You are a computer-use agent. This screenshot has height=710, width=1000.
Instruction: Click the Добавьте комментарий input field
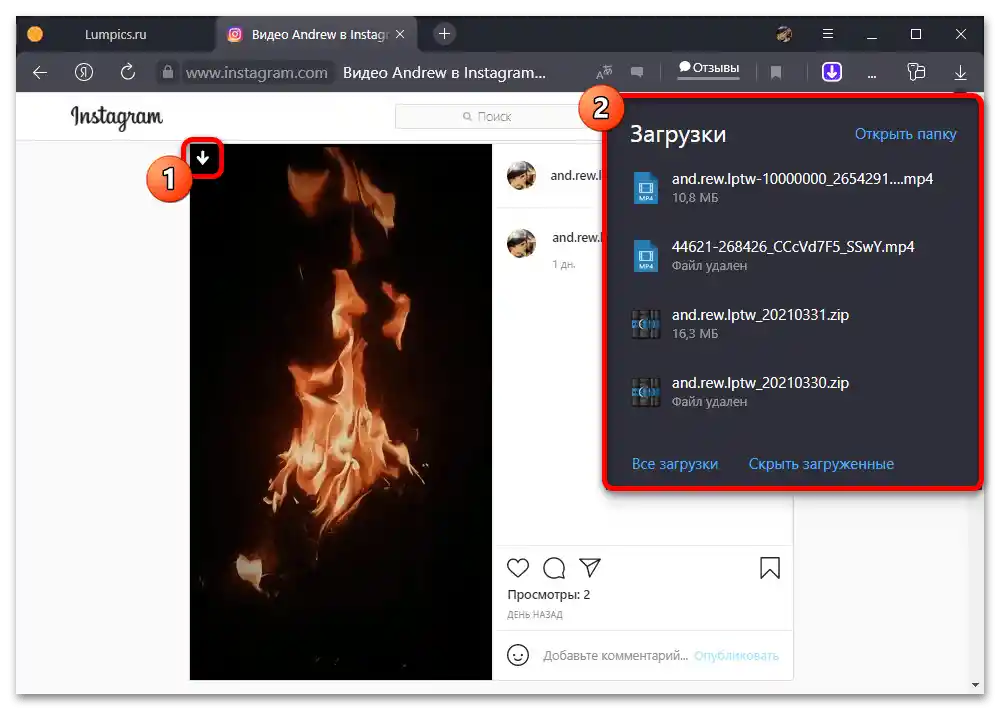pyautogui.click(x=615, y=656)
